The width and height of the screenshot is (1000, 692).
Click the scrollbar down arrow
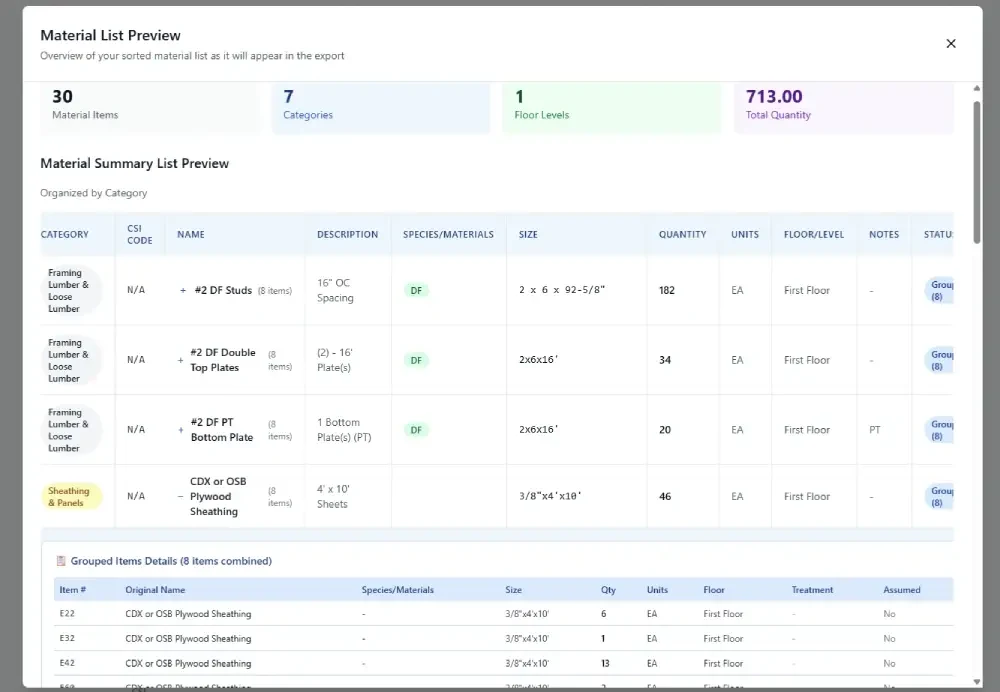pos(976,682)
